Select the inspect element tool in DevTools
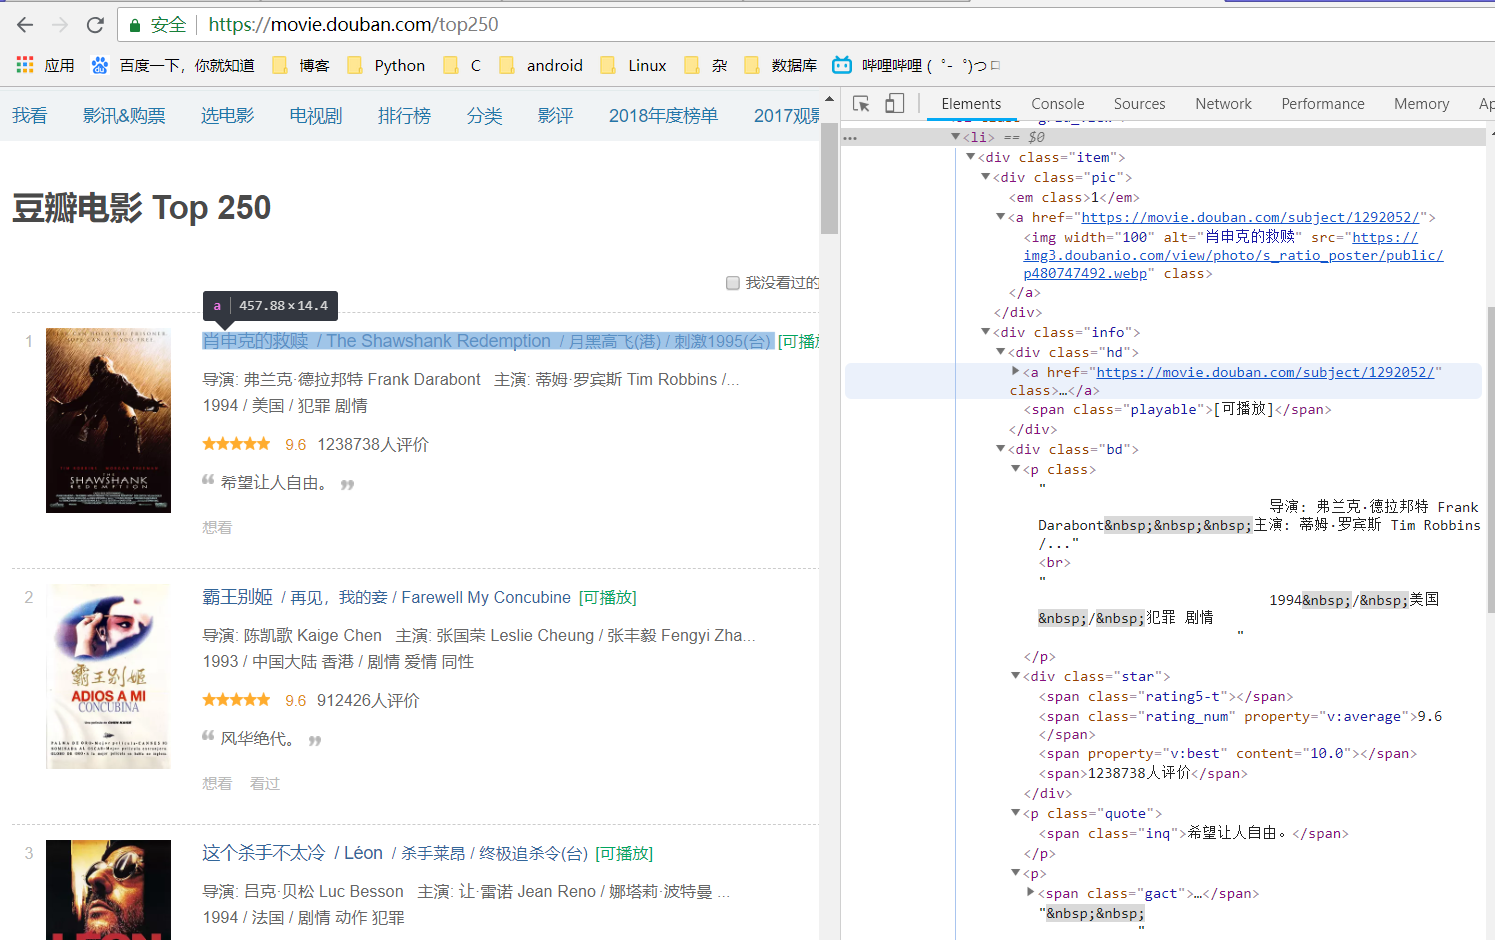1495x940 pixels. (861, 103)
